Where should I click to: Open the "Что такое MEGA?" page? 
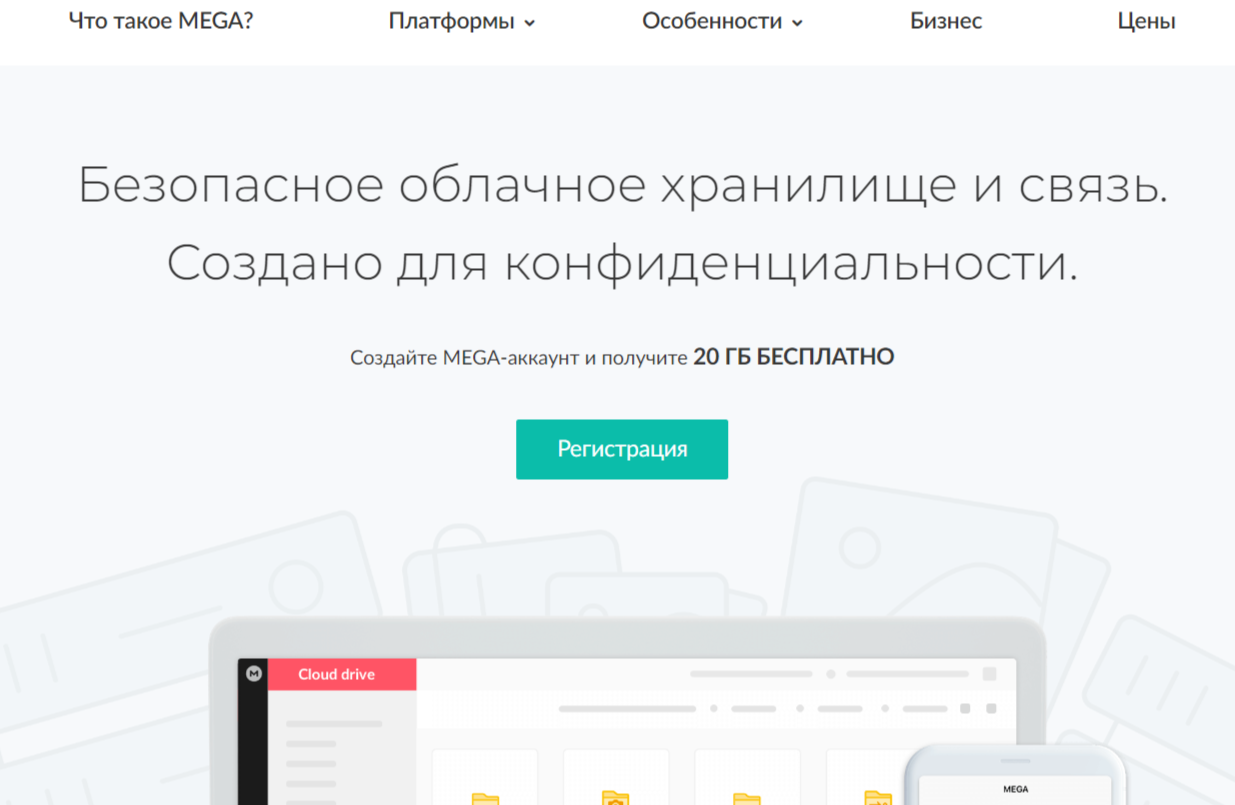(161, 21)
